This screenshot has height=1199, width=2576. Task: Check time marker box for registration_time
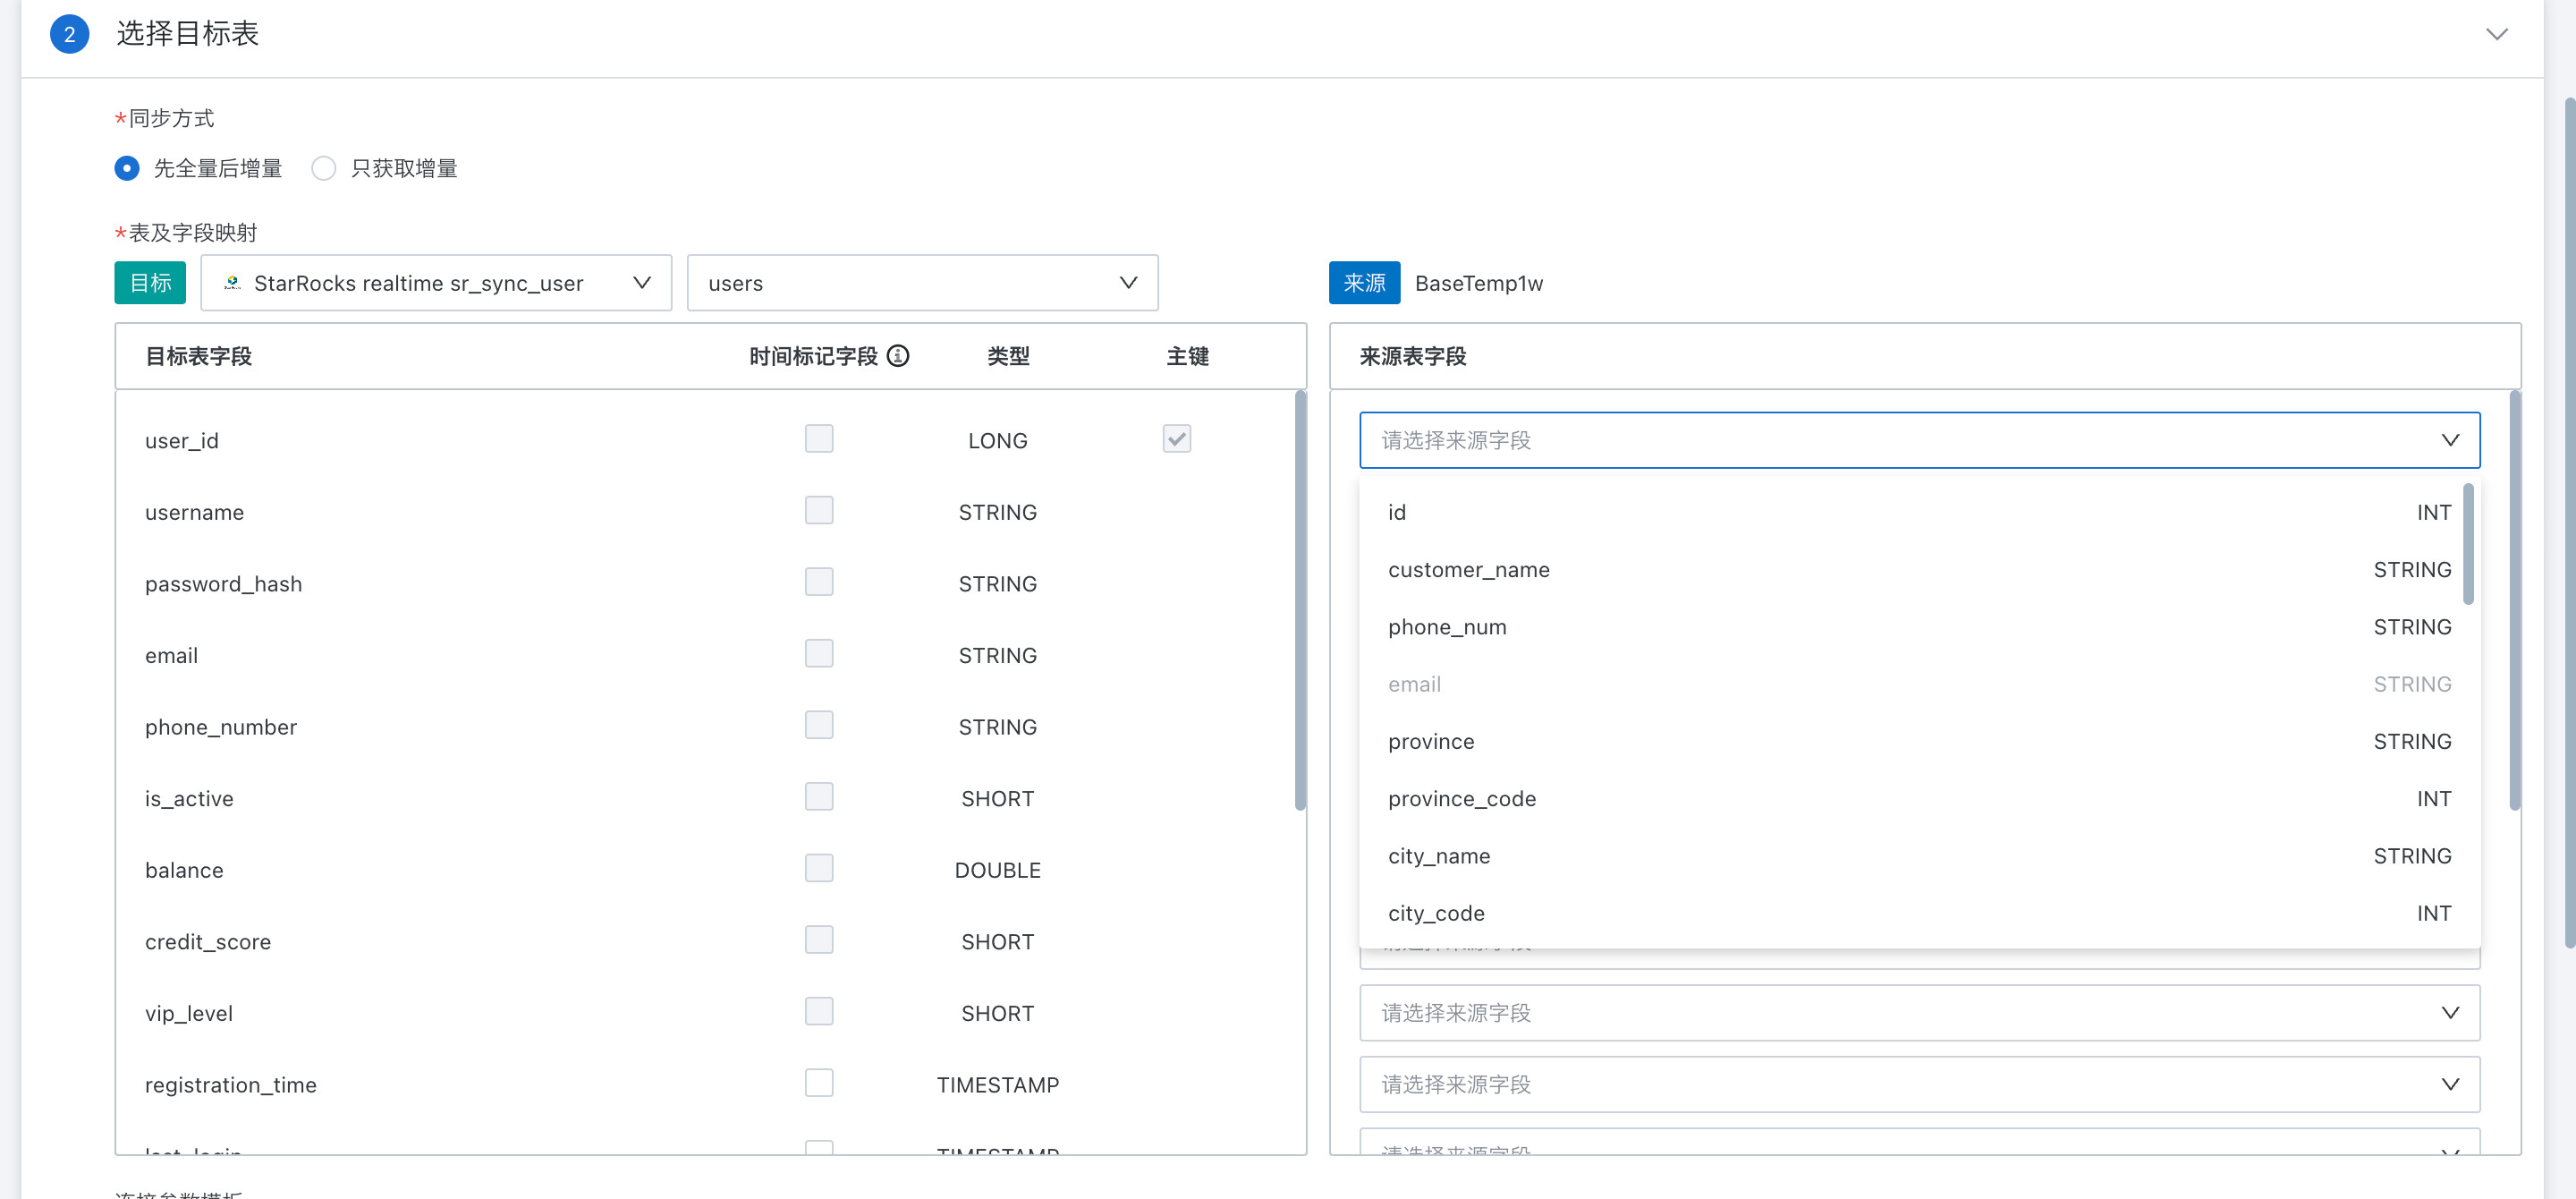(818, 1083)
